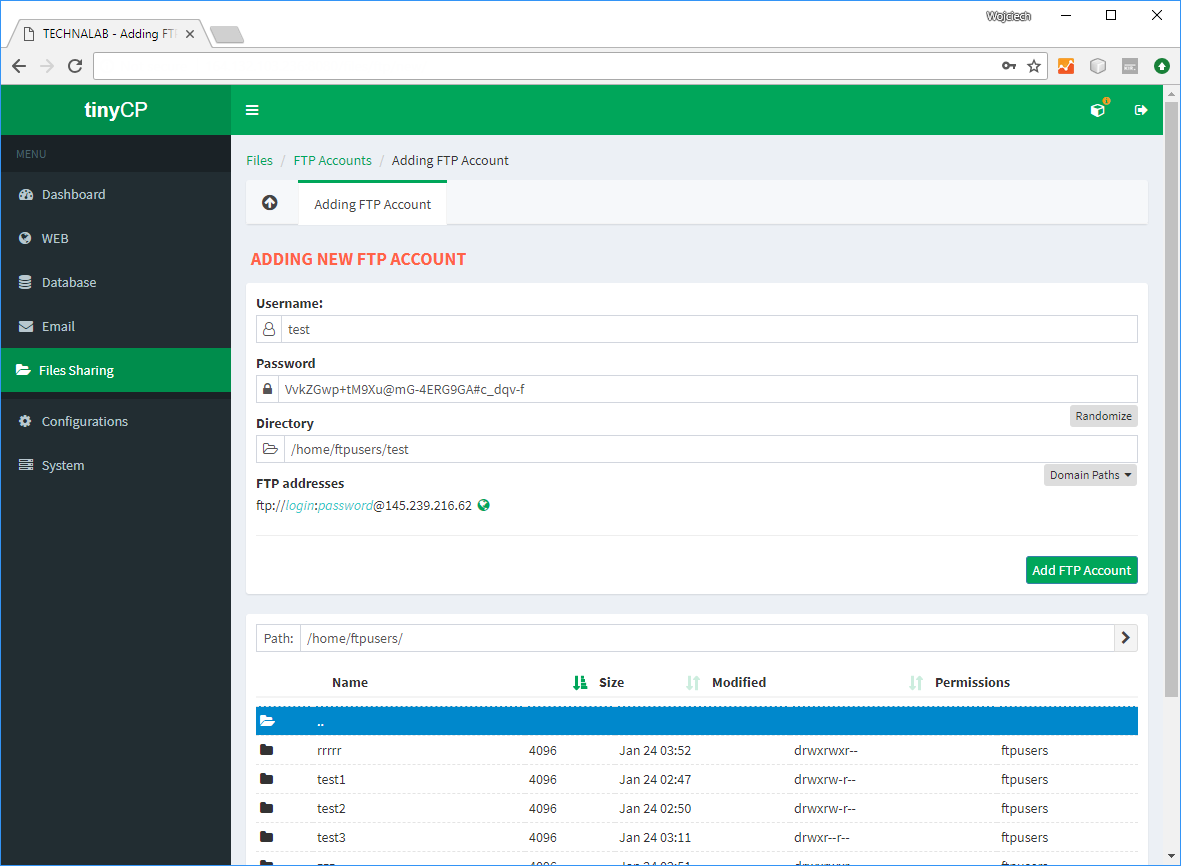Click the 'test1' folder name
The width and height of the screenshot is (1181, 866).
(x=331, y=779)
